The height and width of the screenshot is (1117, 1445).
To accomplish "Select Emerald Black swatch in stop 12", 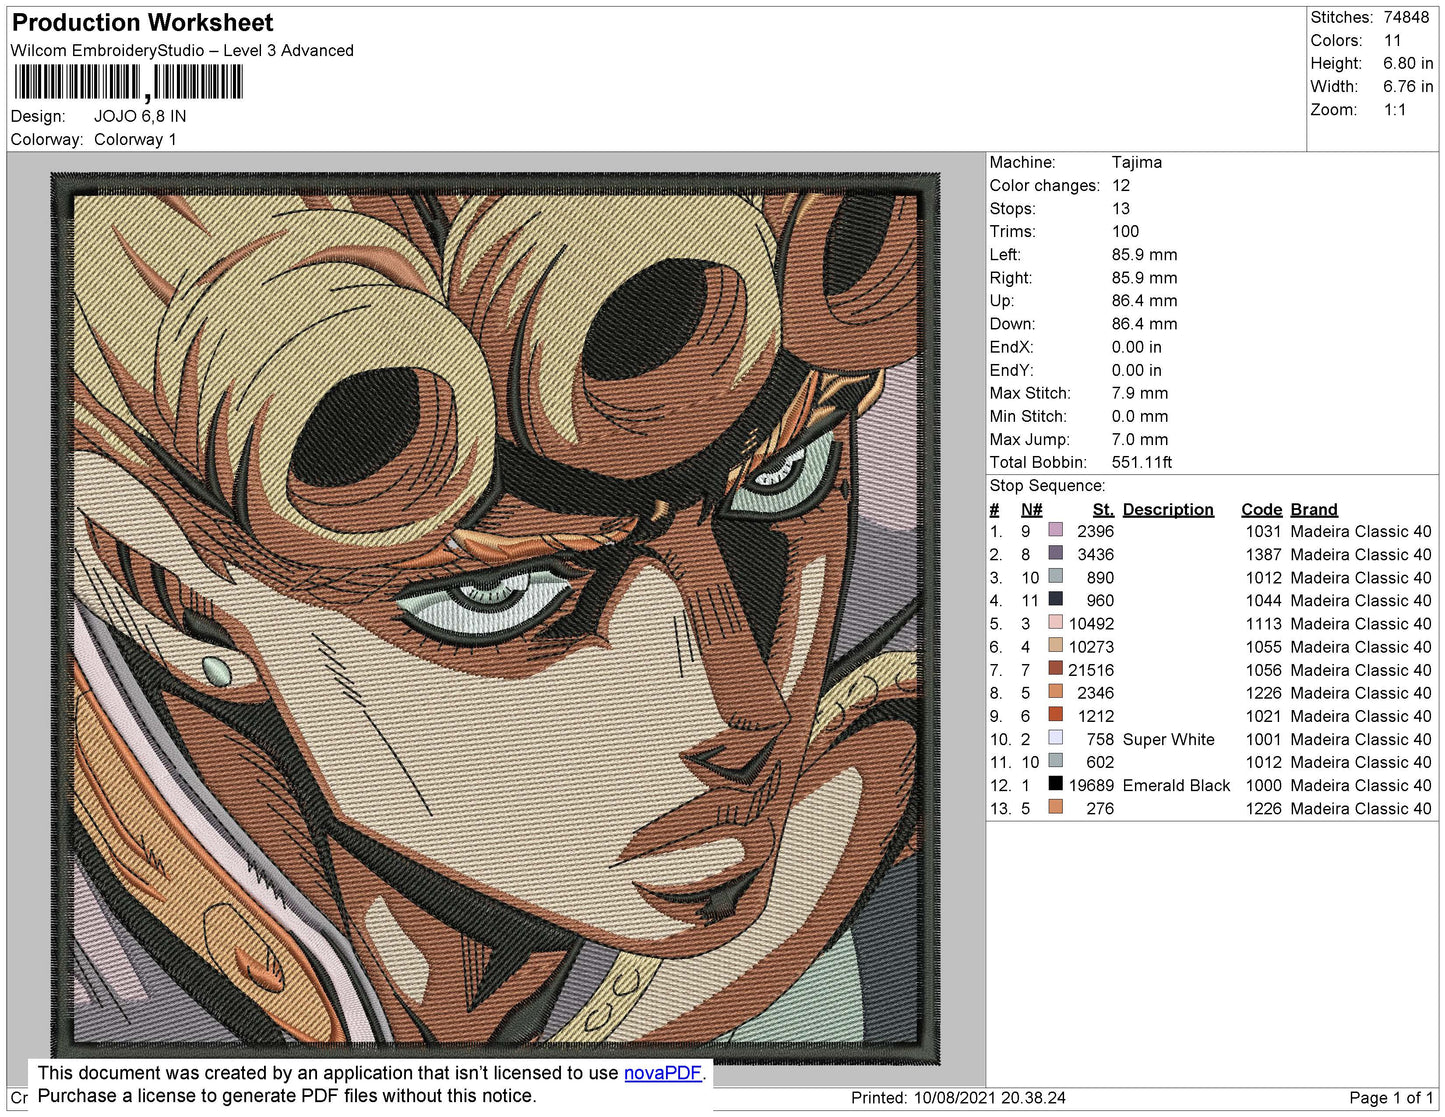I will [1055, 783].
